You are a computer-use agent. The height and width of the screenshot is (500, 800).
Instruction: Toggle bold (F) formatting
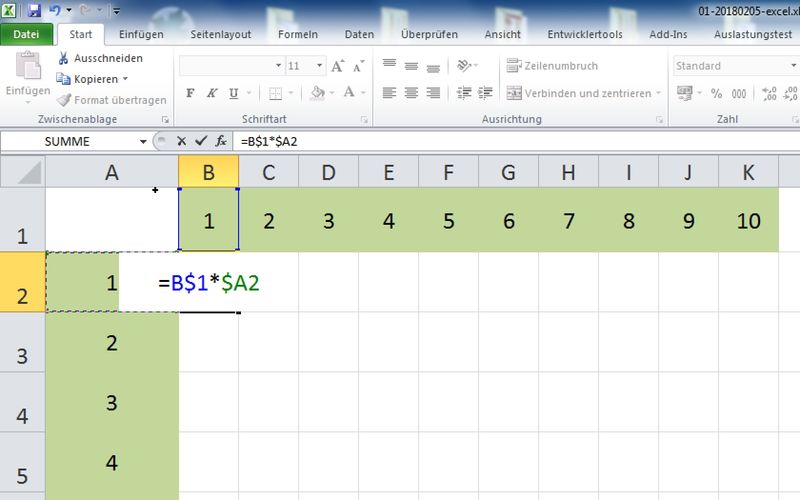(190, 93)
